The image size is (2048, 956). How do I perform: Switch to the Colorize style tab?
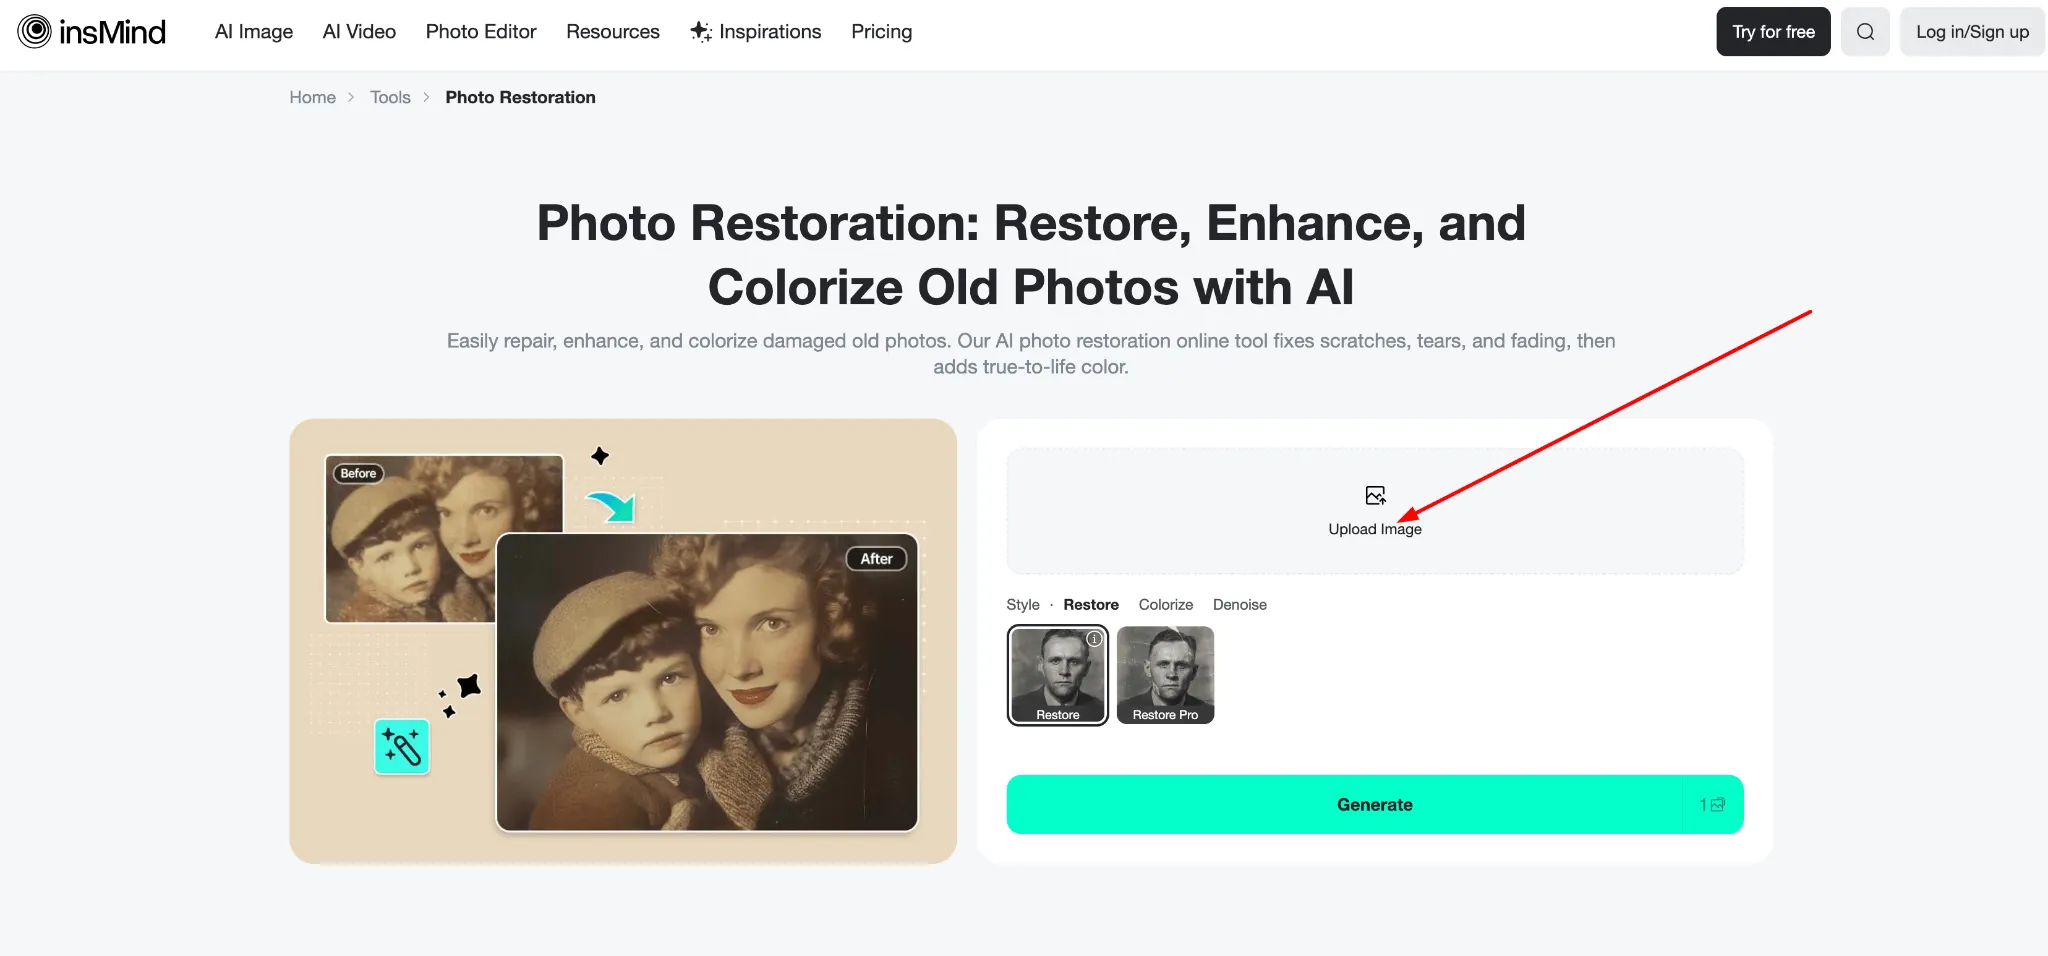(1166, 605)
